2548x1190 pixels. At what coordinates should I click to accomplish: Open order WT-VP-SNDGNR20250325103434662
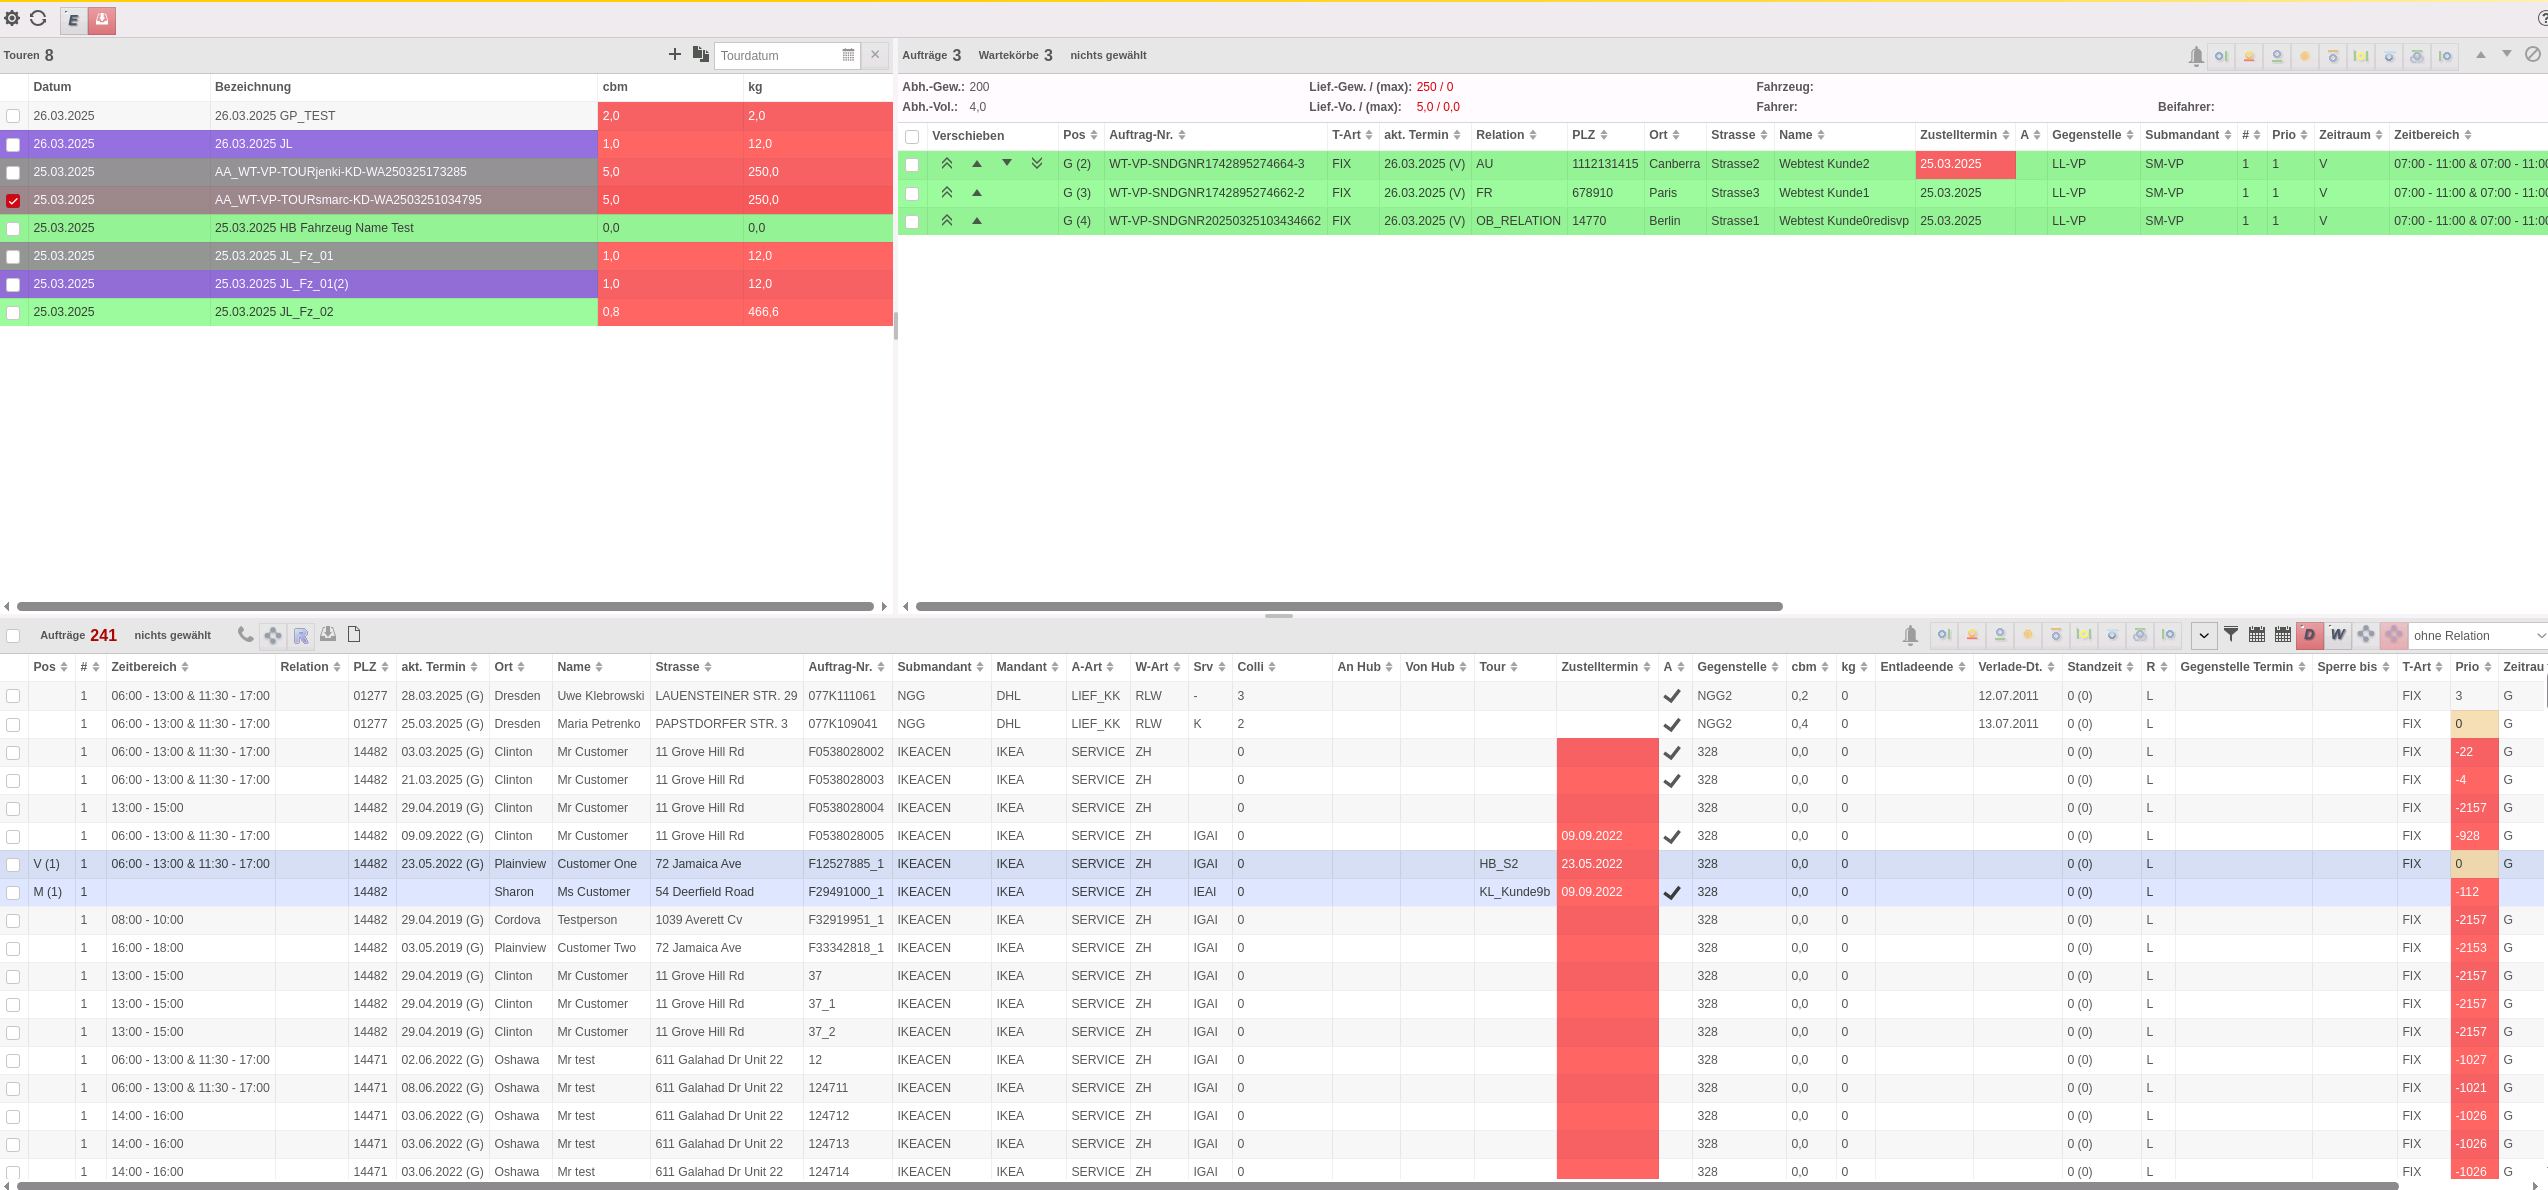(x=1214, y=221)
